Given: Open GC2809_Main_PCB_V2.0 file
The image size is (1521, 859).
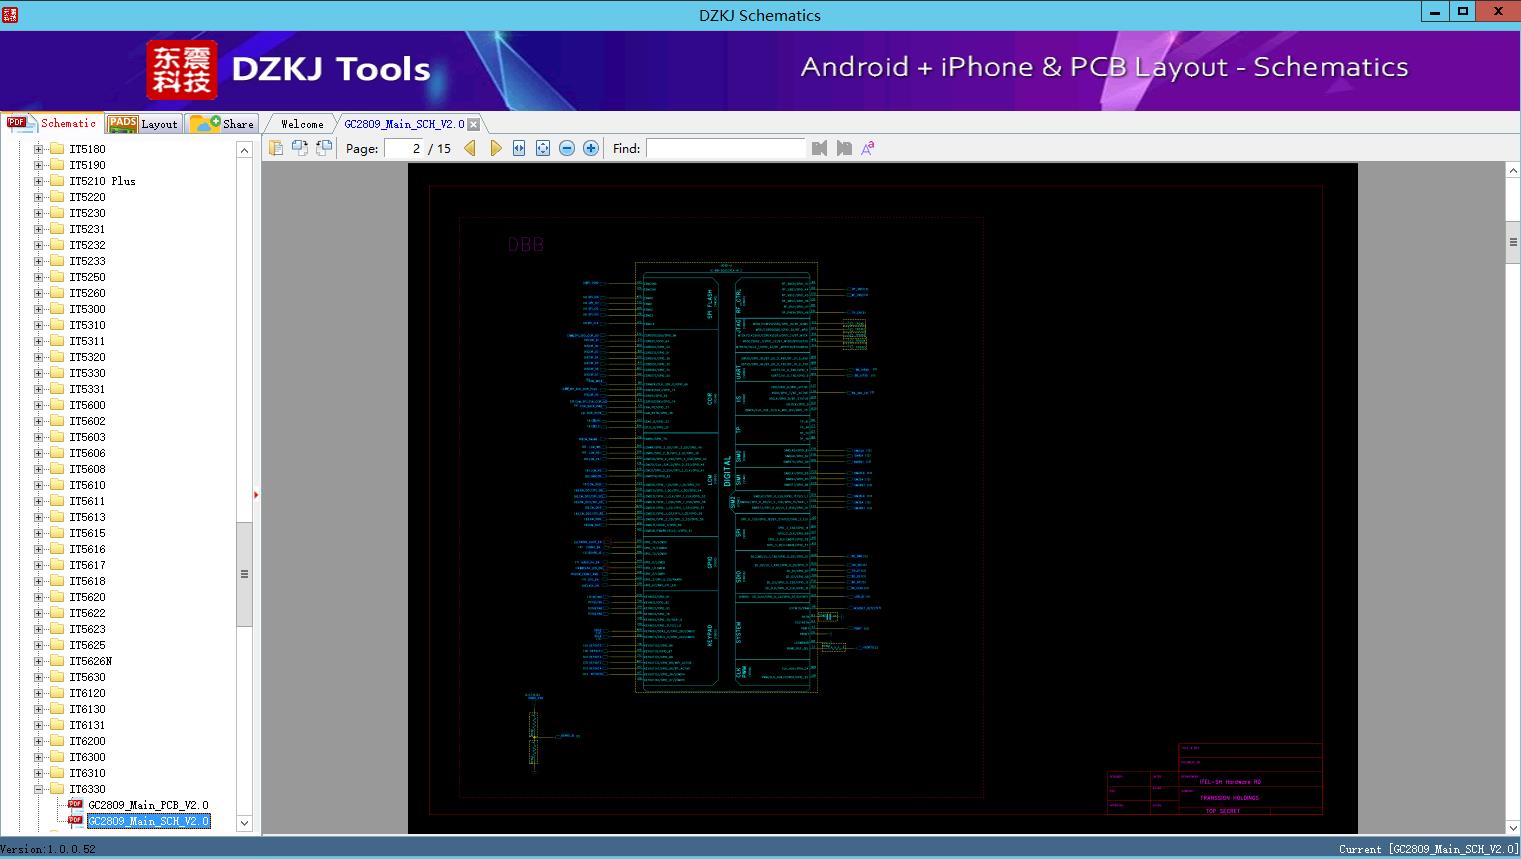Looking at the screenshot, I should (x=148, y=805).
